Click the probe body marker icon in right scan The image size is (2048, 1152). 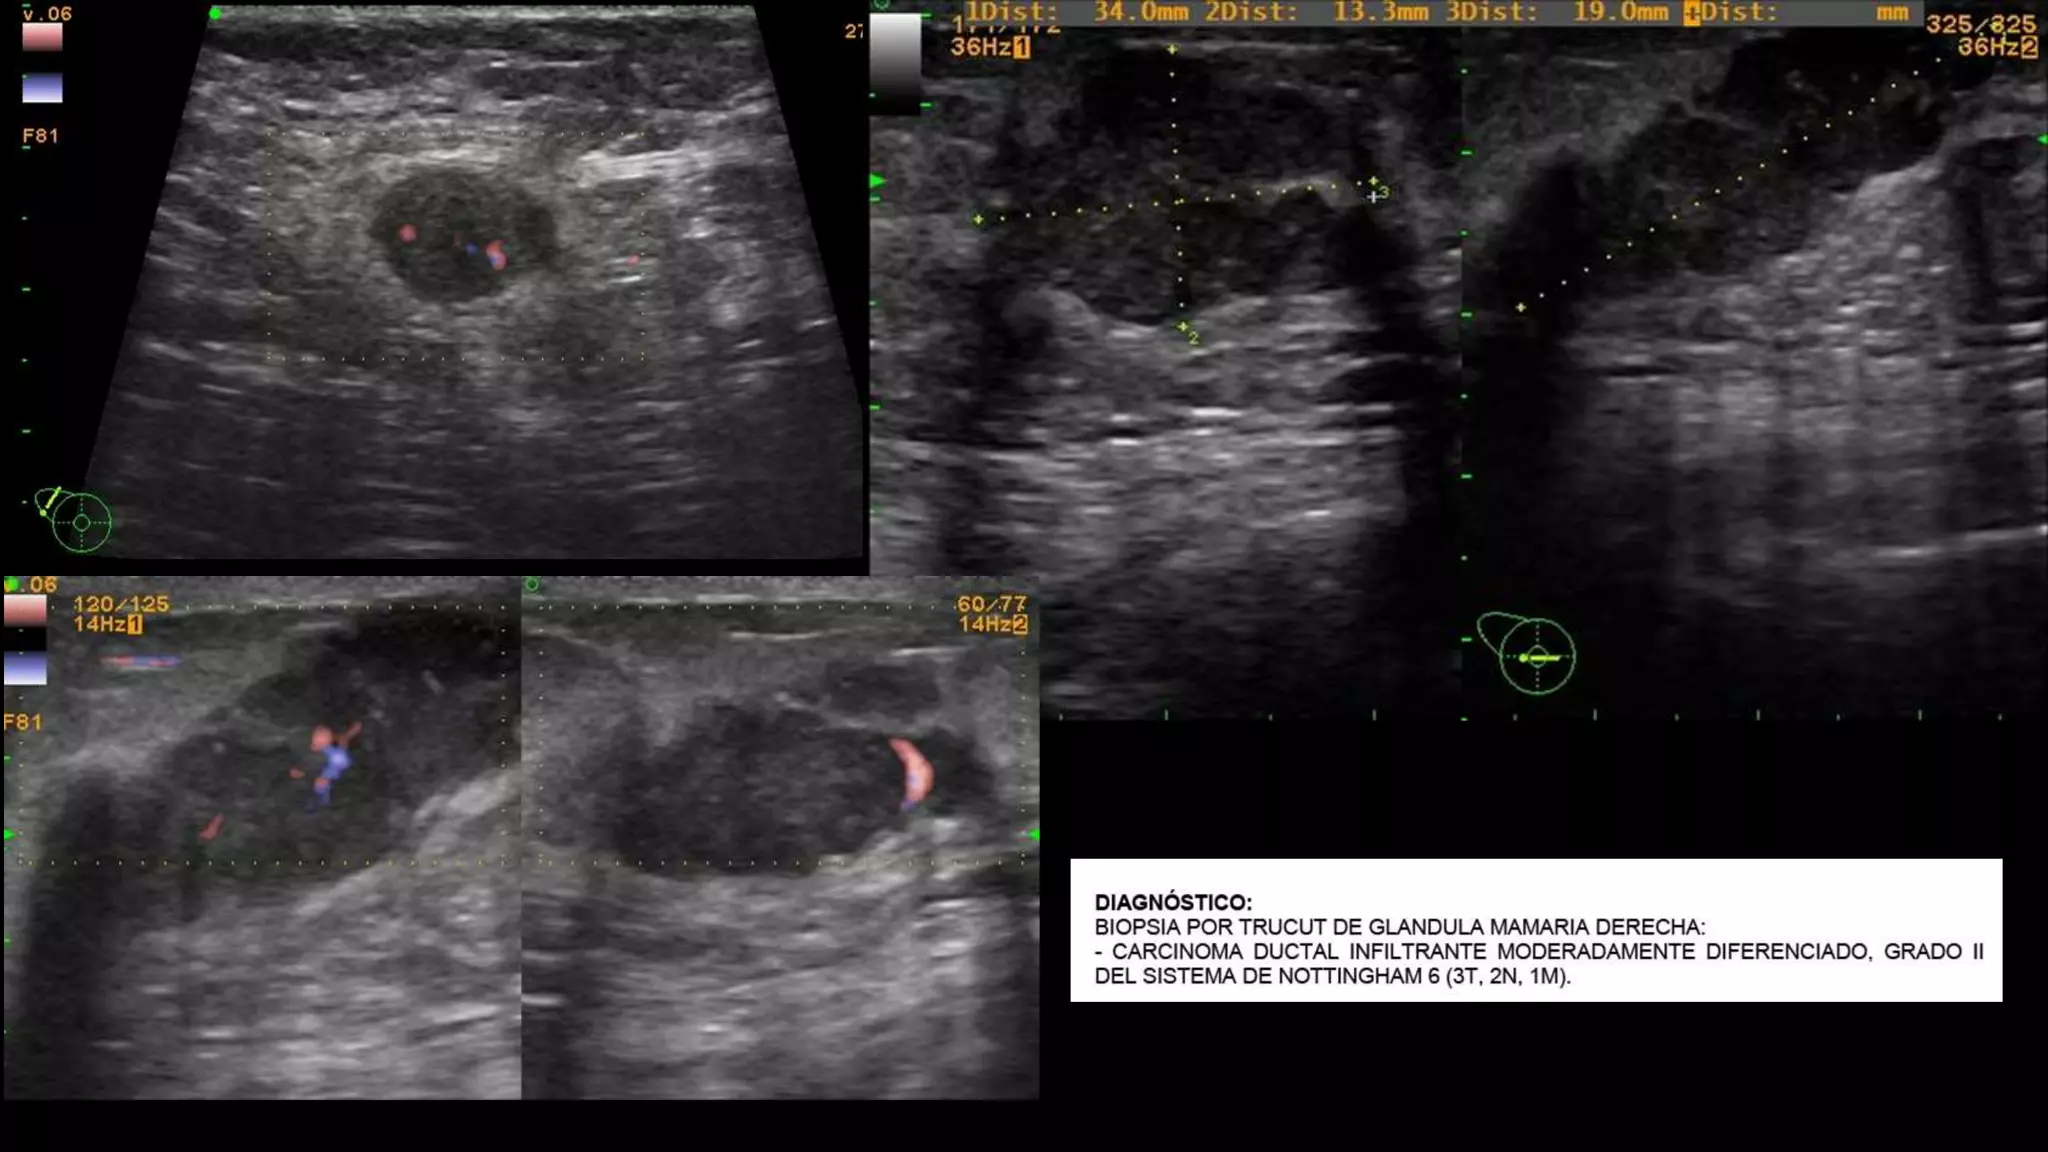(1527, 653)
